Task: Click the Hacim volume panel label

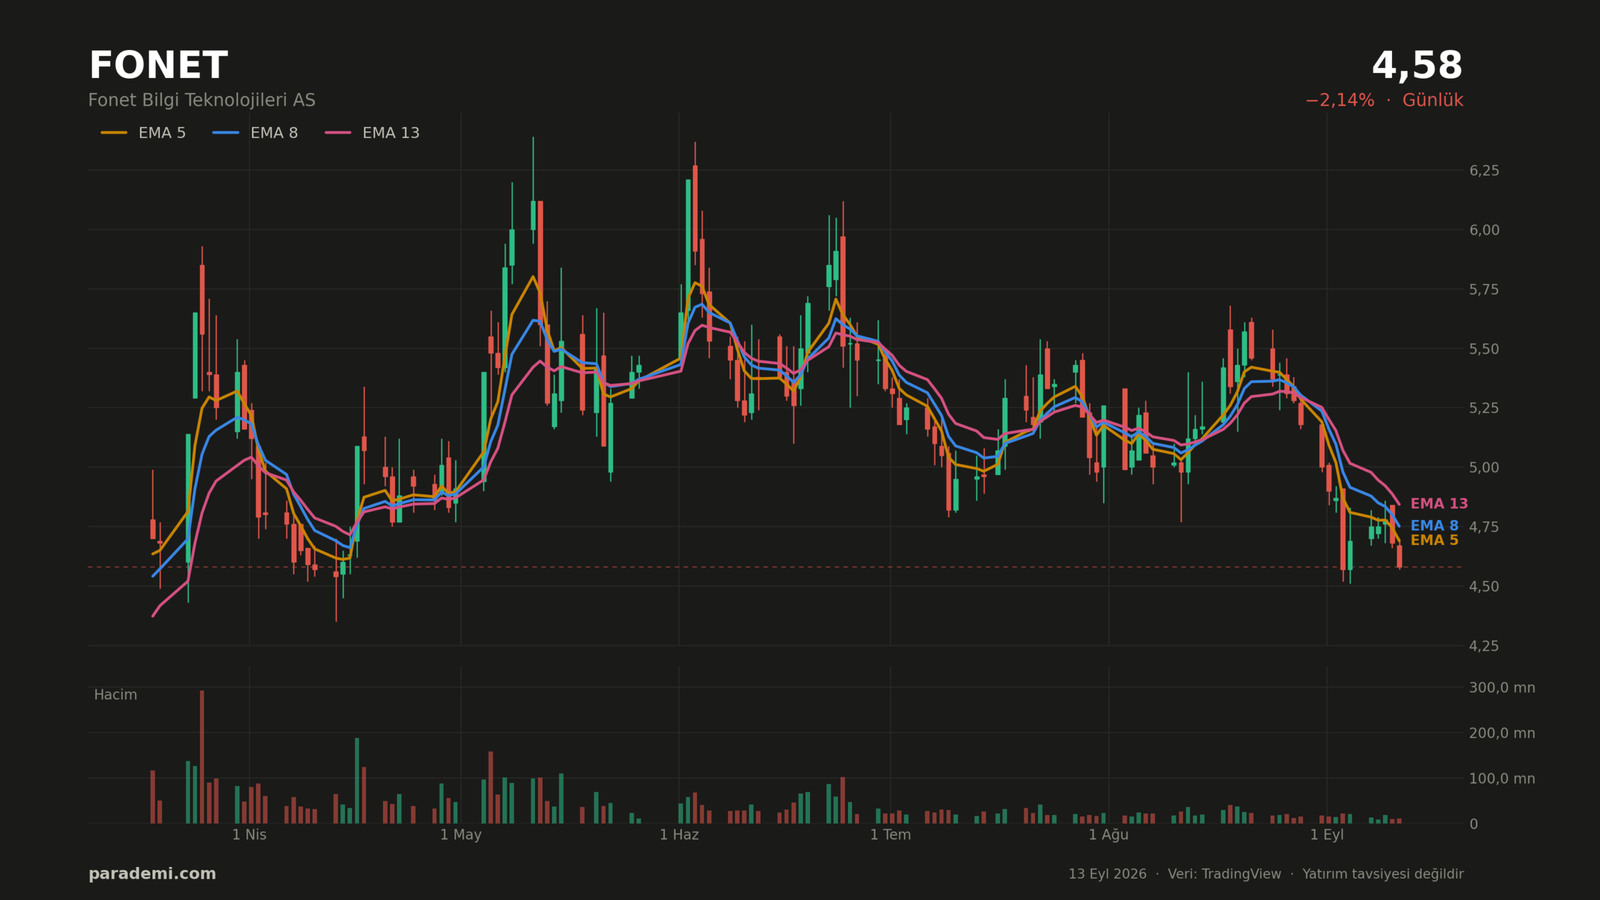Action: pos(115,695)
